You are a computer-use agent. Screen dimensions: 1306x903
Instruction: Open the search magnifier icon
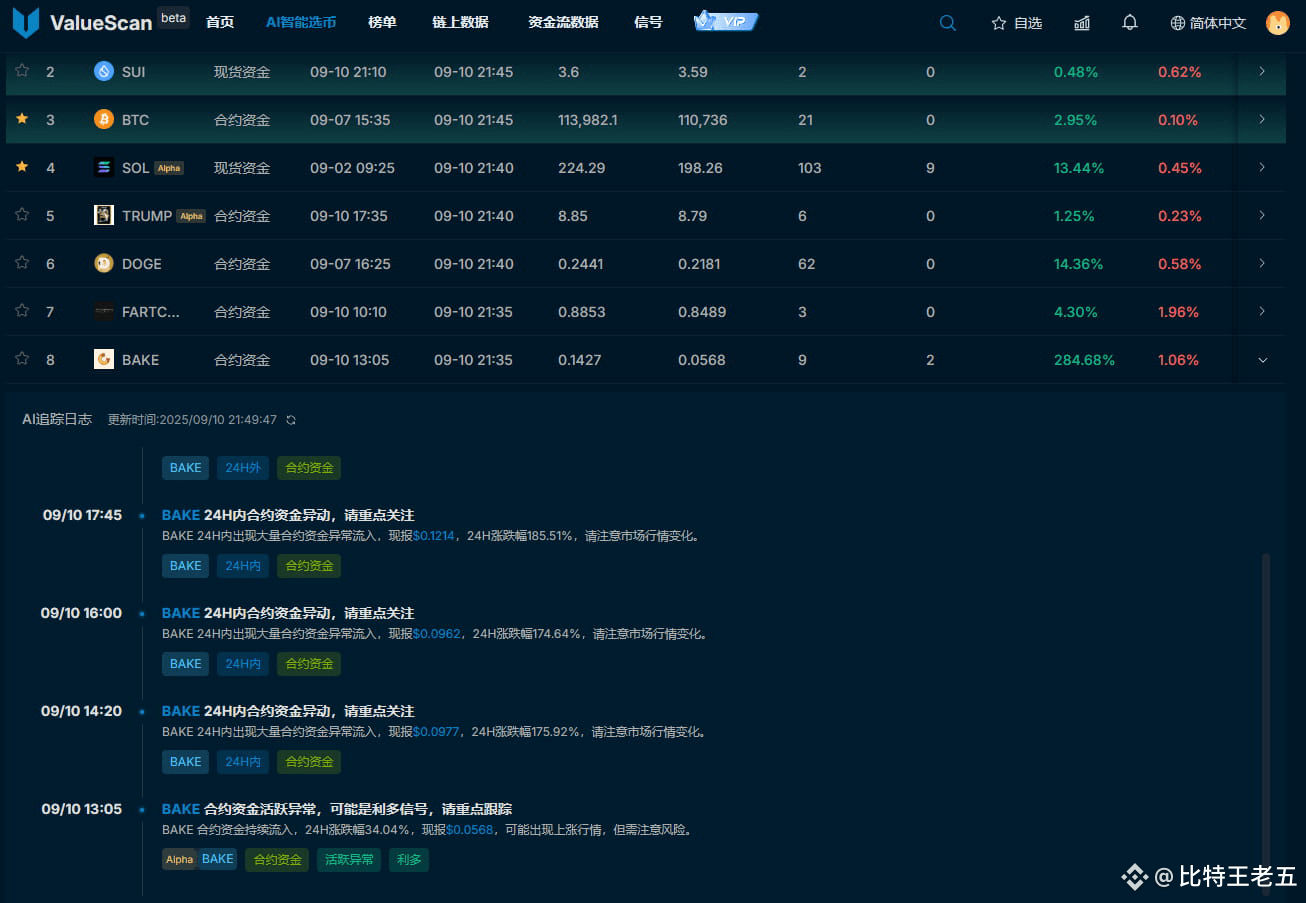948,22
